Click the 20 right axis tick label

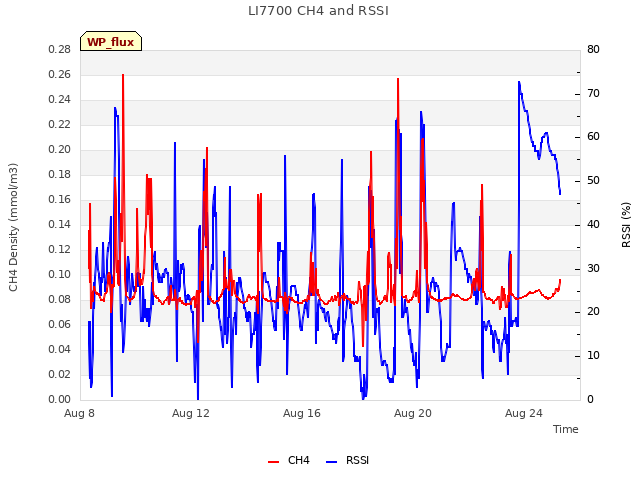tap(593, 312)
